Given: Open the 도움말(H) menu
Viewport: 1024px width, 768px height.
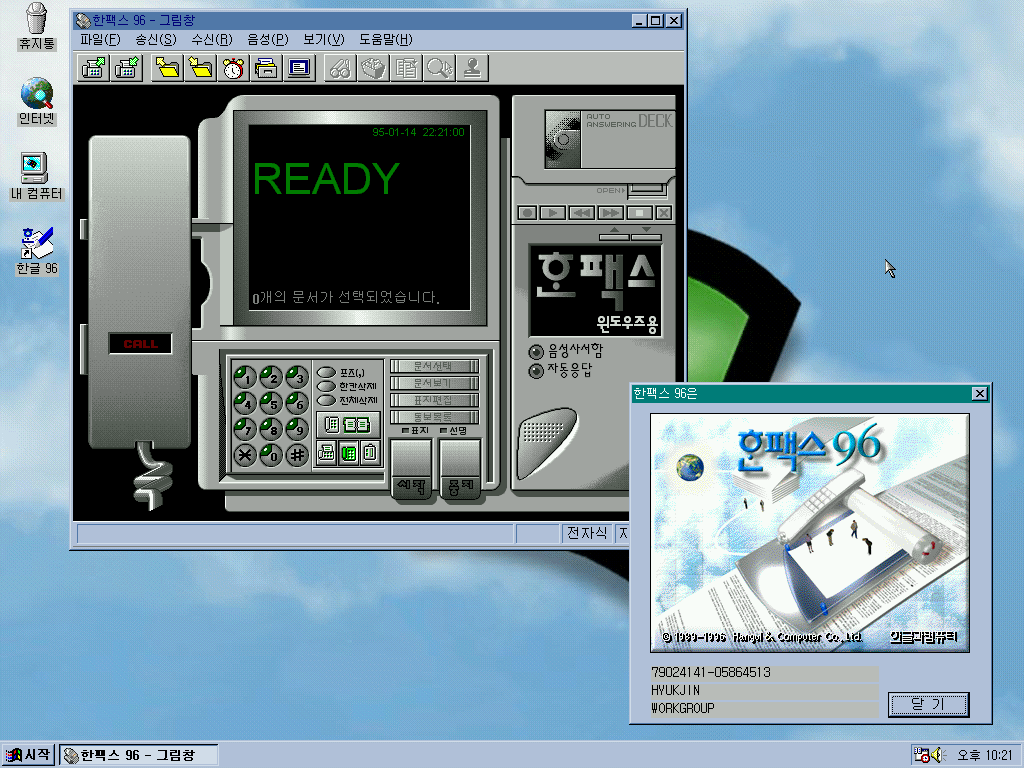Looking at the screenshot, I should (x=385, y=39).
